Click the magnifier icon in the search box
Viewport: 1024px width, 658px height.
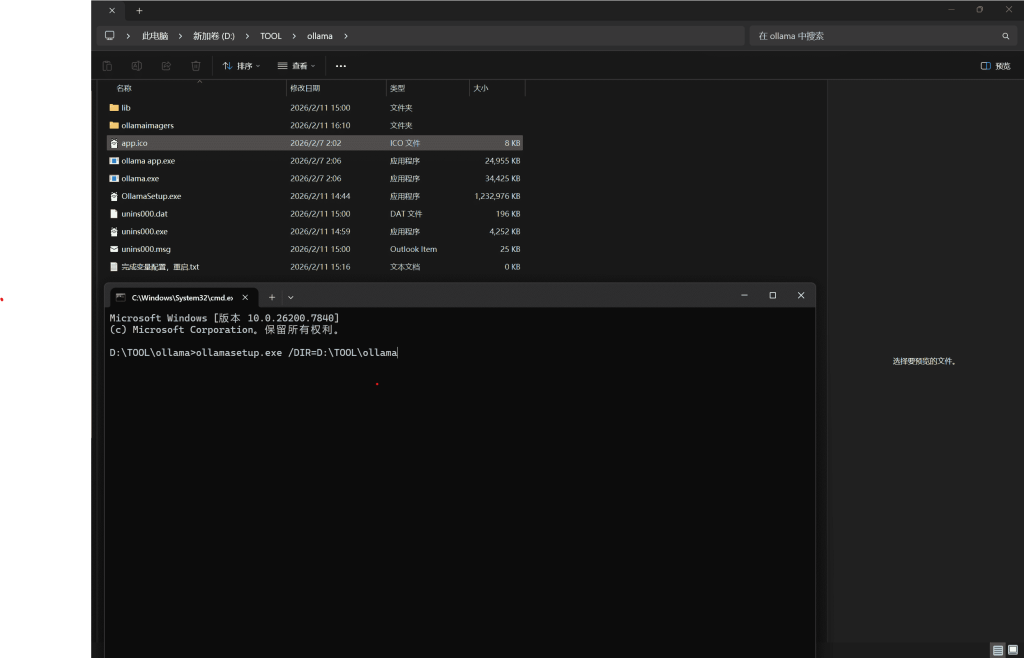pyautogui.click(x=1006, y=36)
